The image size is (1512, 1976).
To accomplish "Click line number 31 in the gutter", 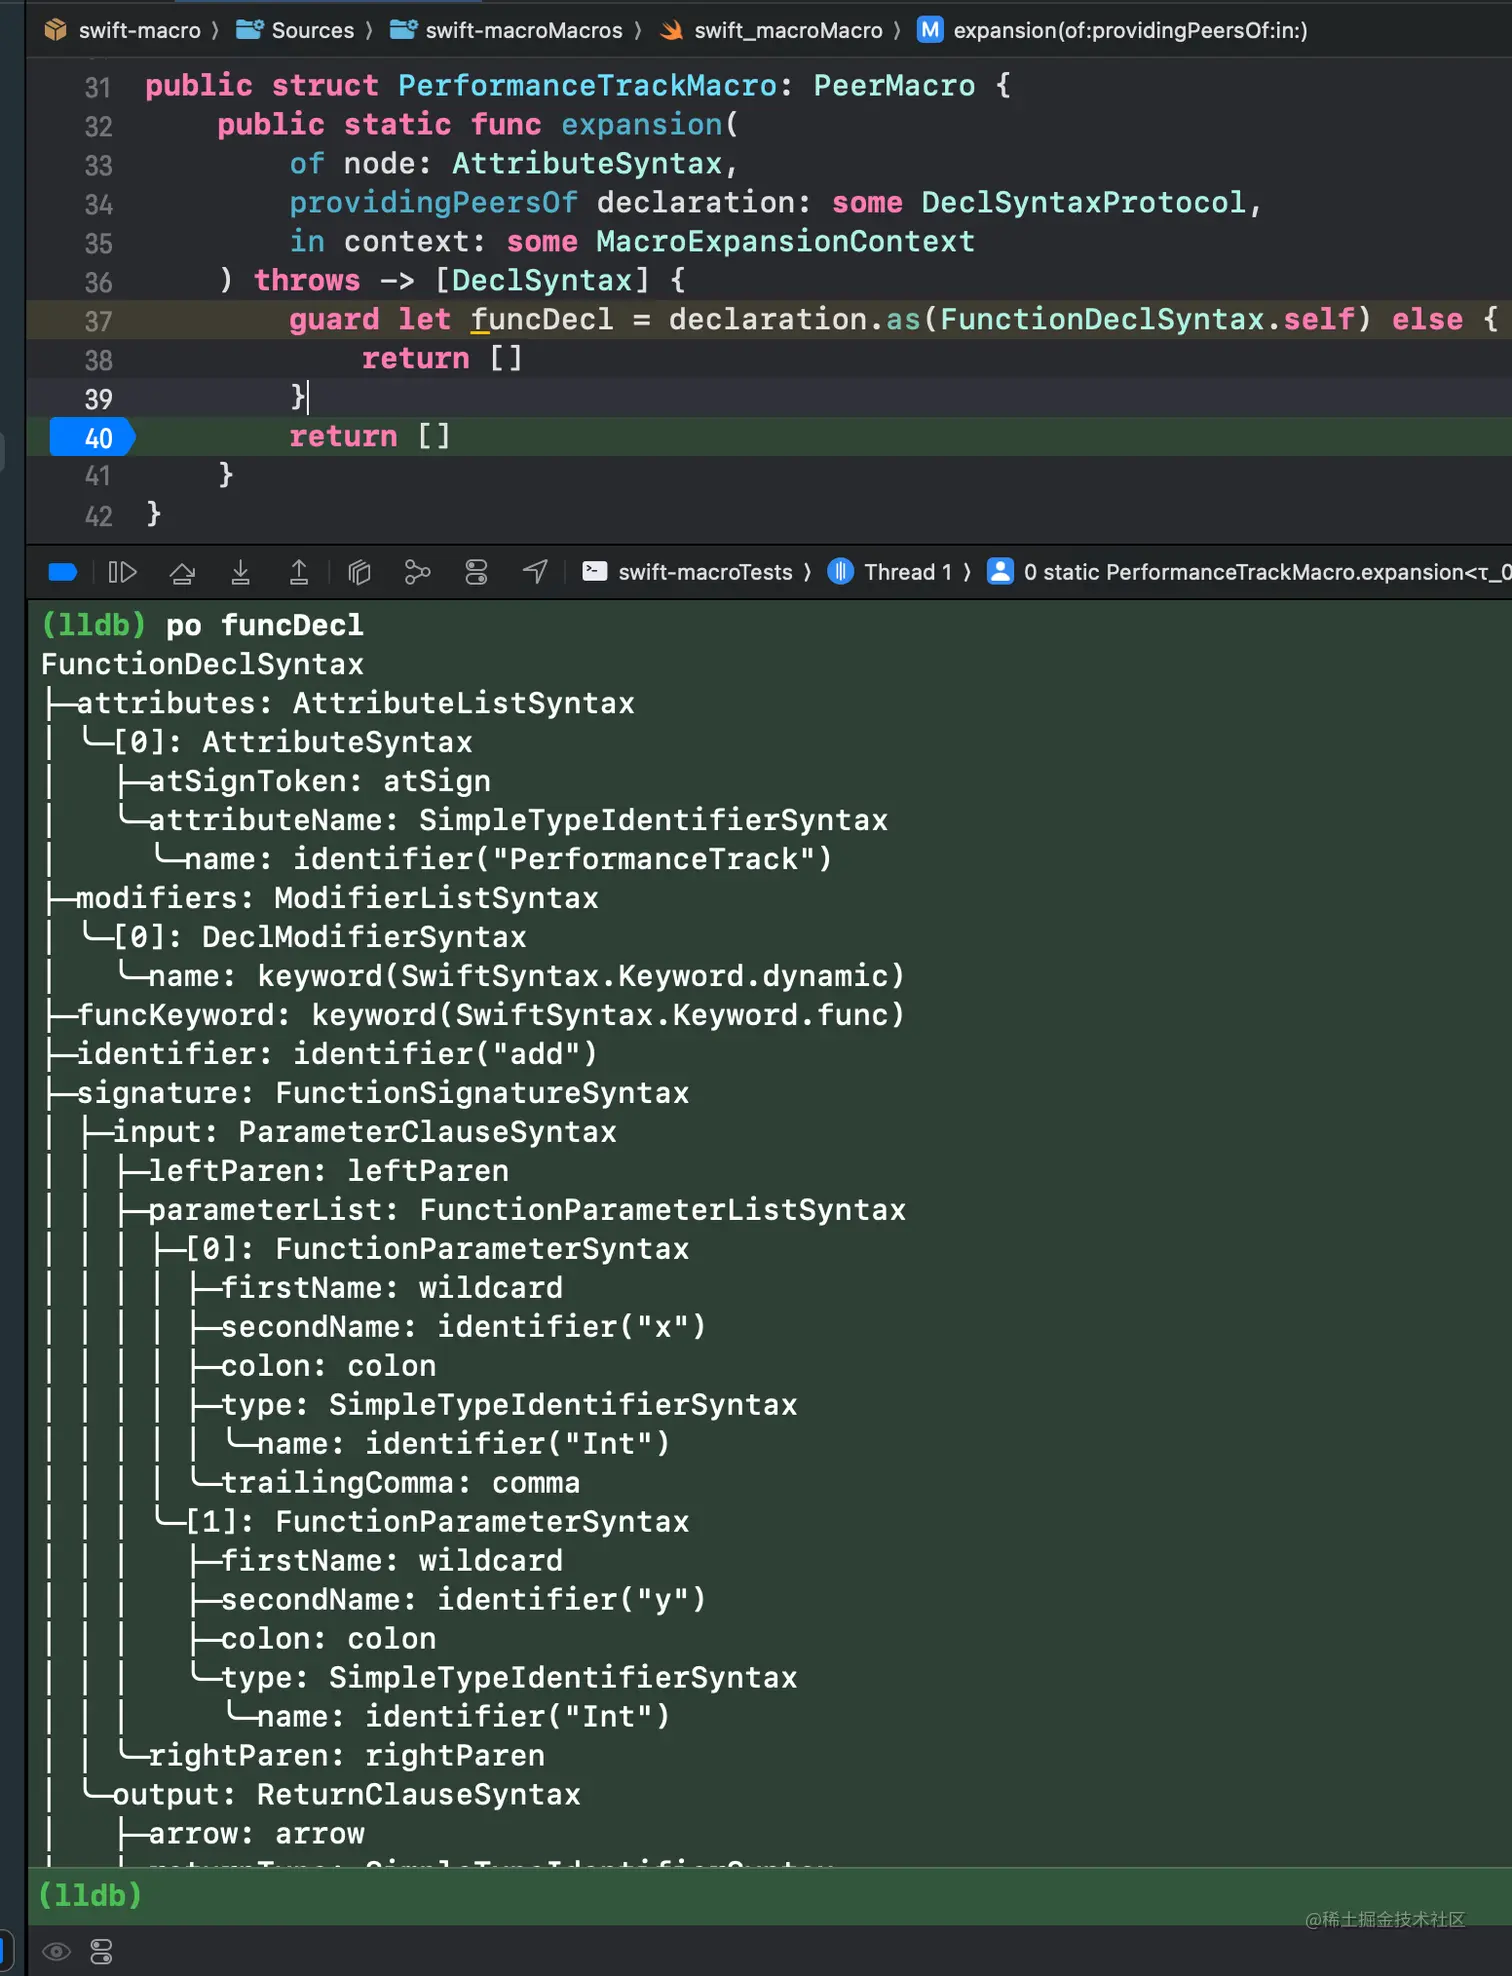I will click(98, 88).
